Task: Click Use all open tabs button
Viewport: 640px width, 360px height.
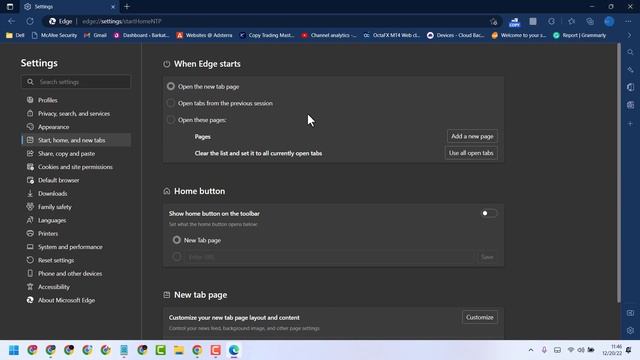Action: pyautogui.click(x=471, y=153)
